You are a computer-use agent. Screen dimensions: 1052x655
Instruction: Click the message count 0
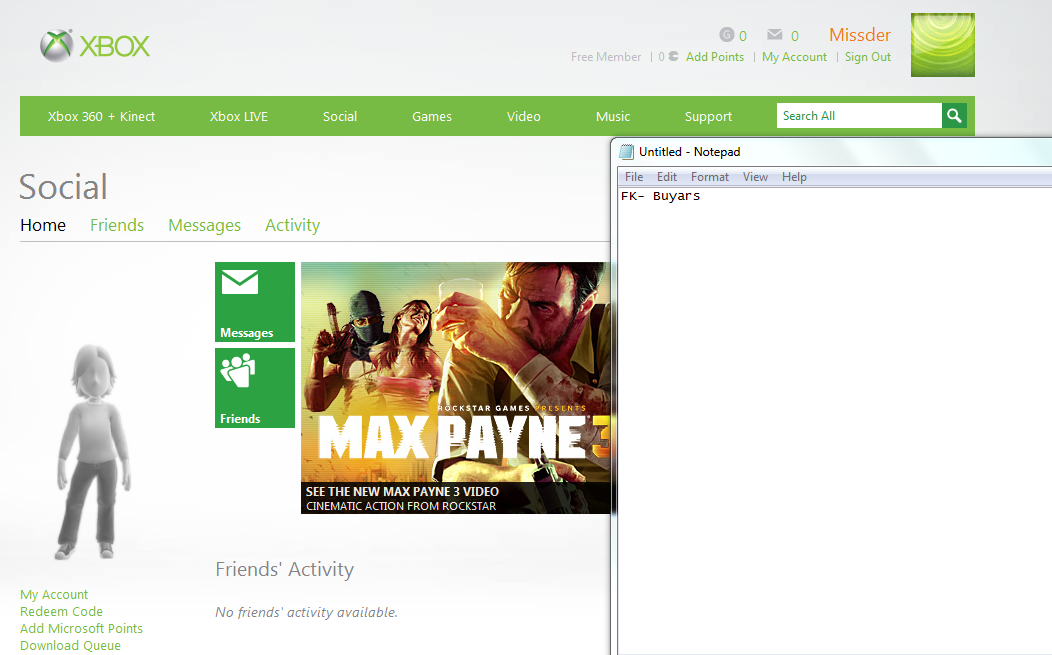pos(794,36)
